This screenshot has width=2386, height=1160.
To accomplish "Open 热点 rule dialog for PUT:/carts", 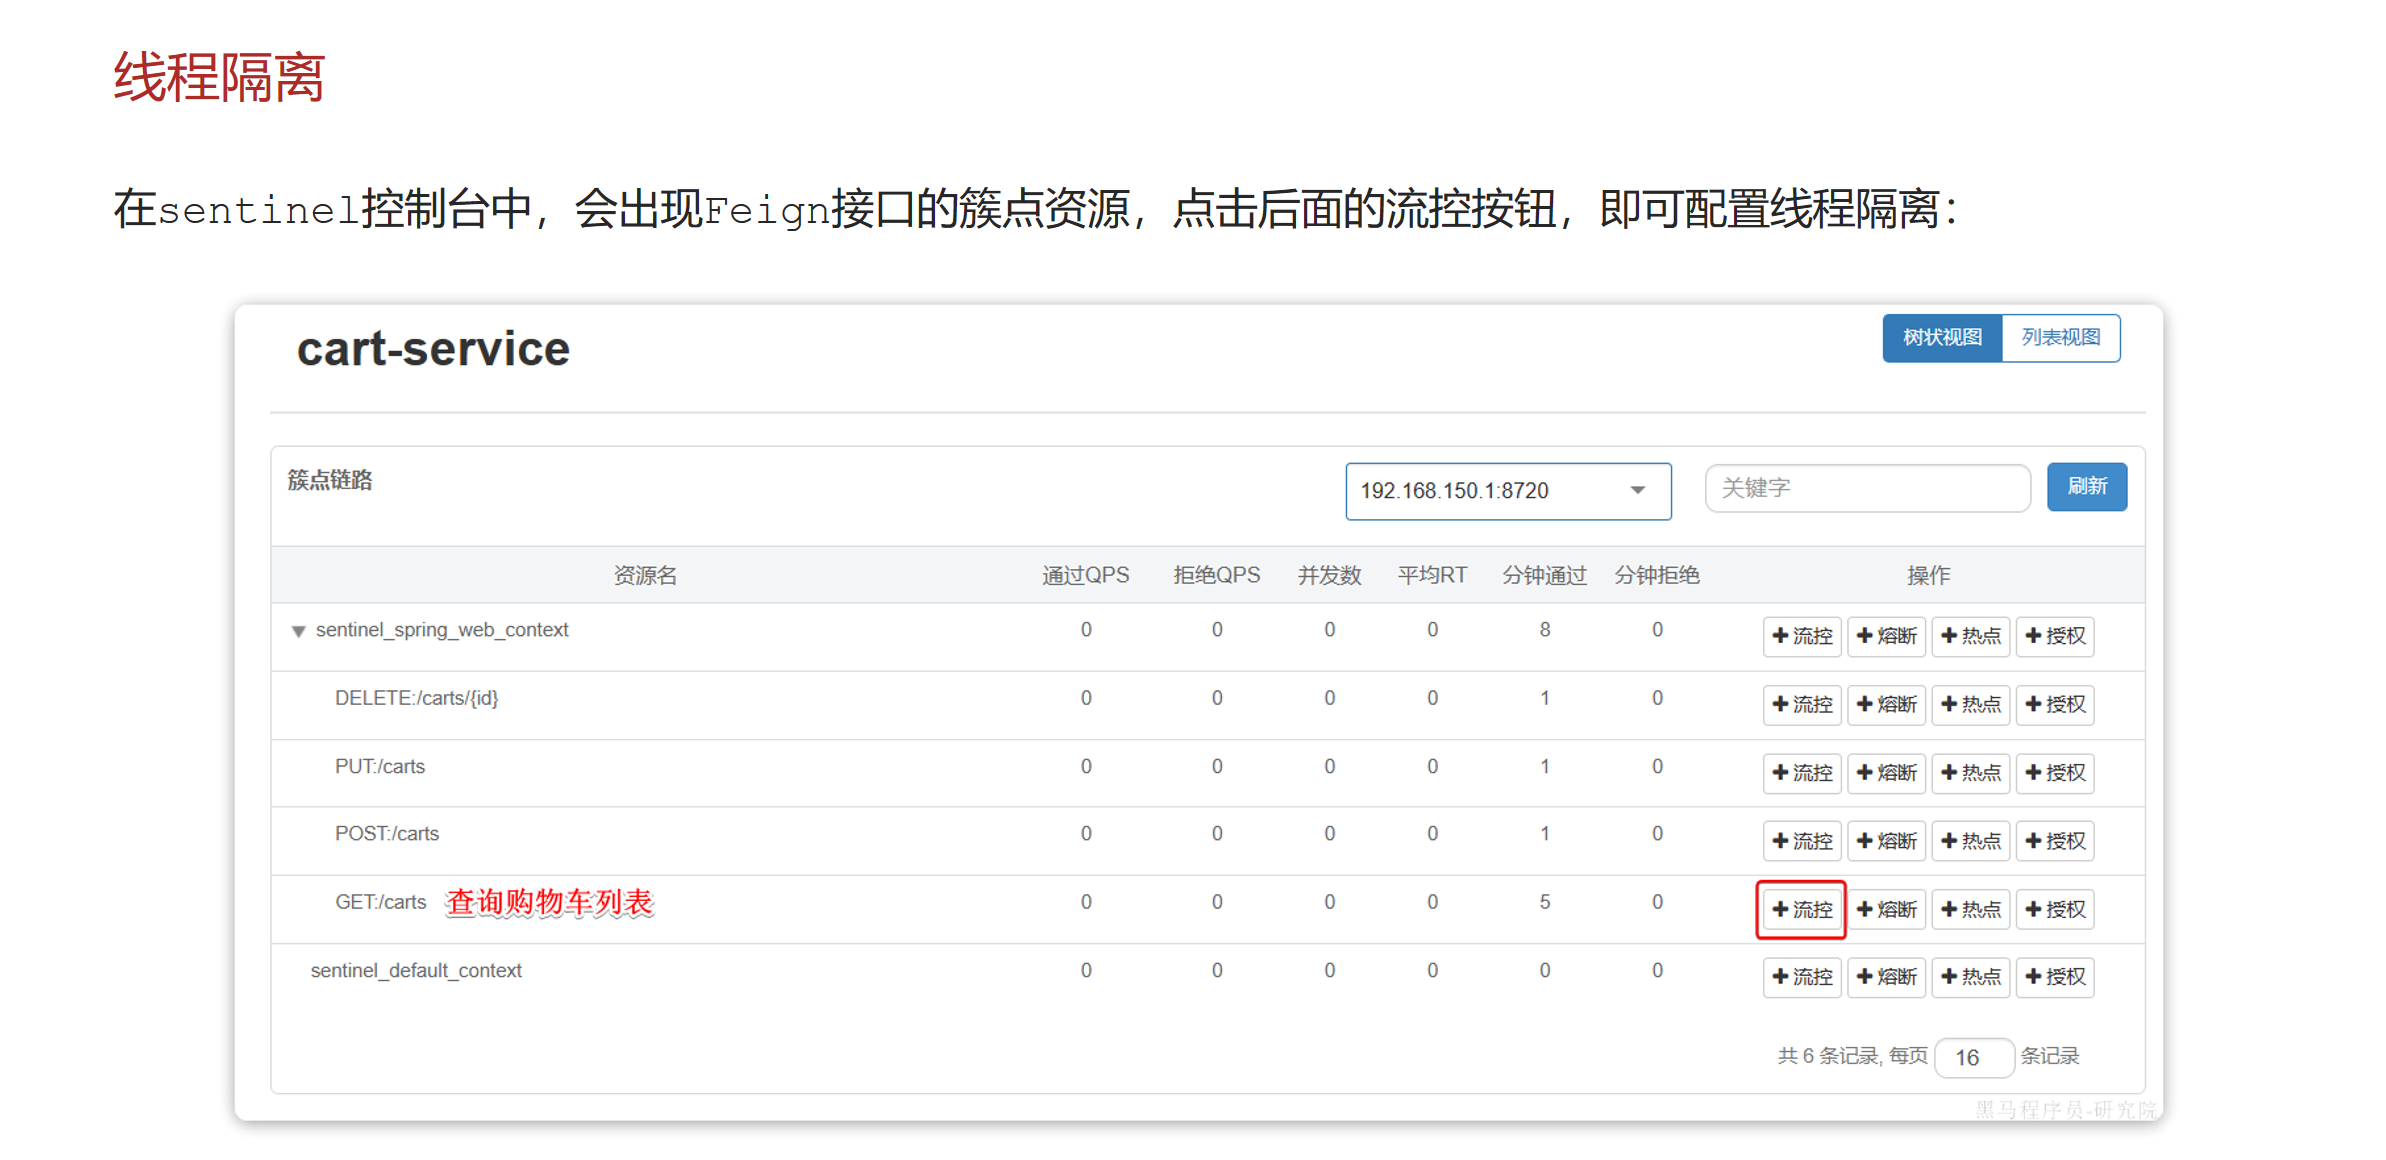I will [1970, 773].
